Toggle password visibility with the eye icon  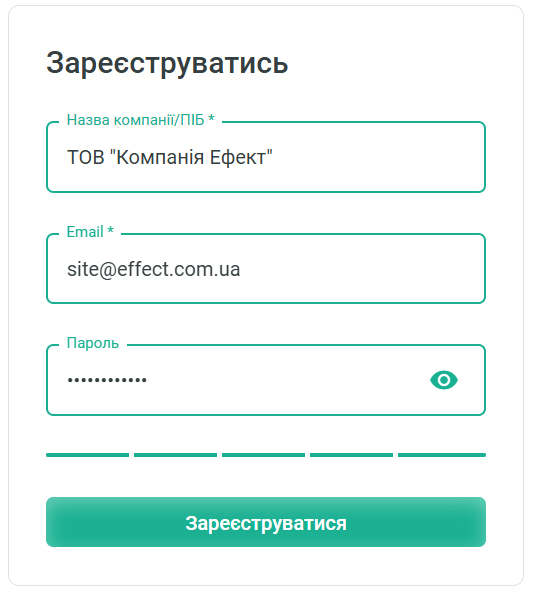coord(444,380)
